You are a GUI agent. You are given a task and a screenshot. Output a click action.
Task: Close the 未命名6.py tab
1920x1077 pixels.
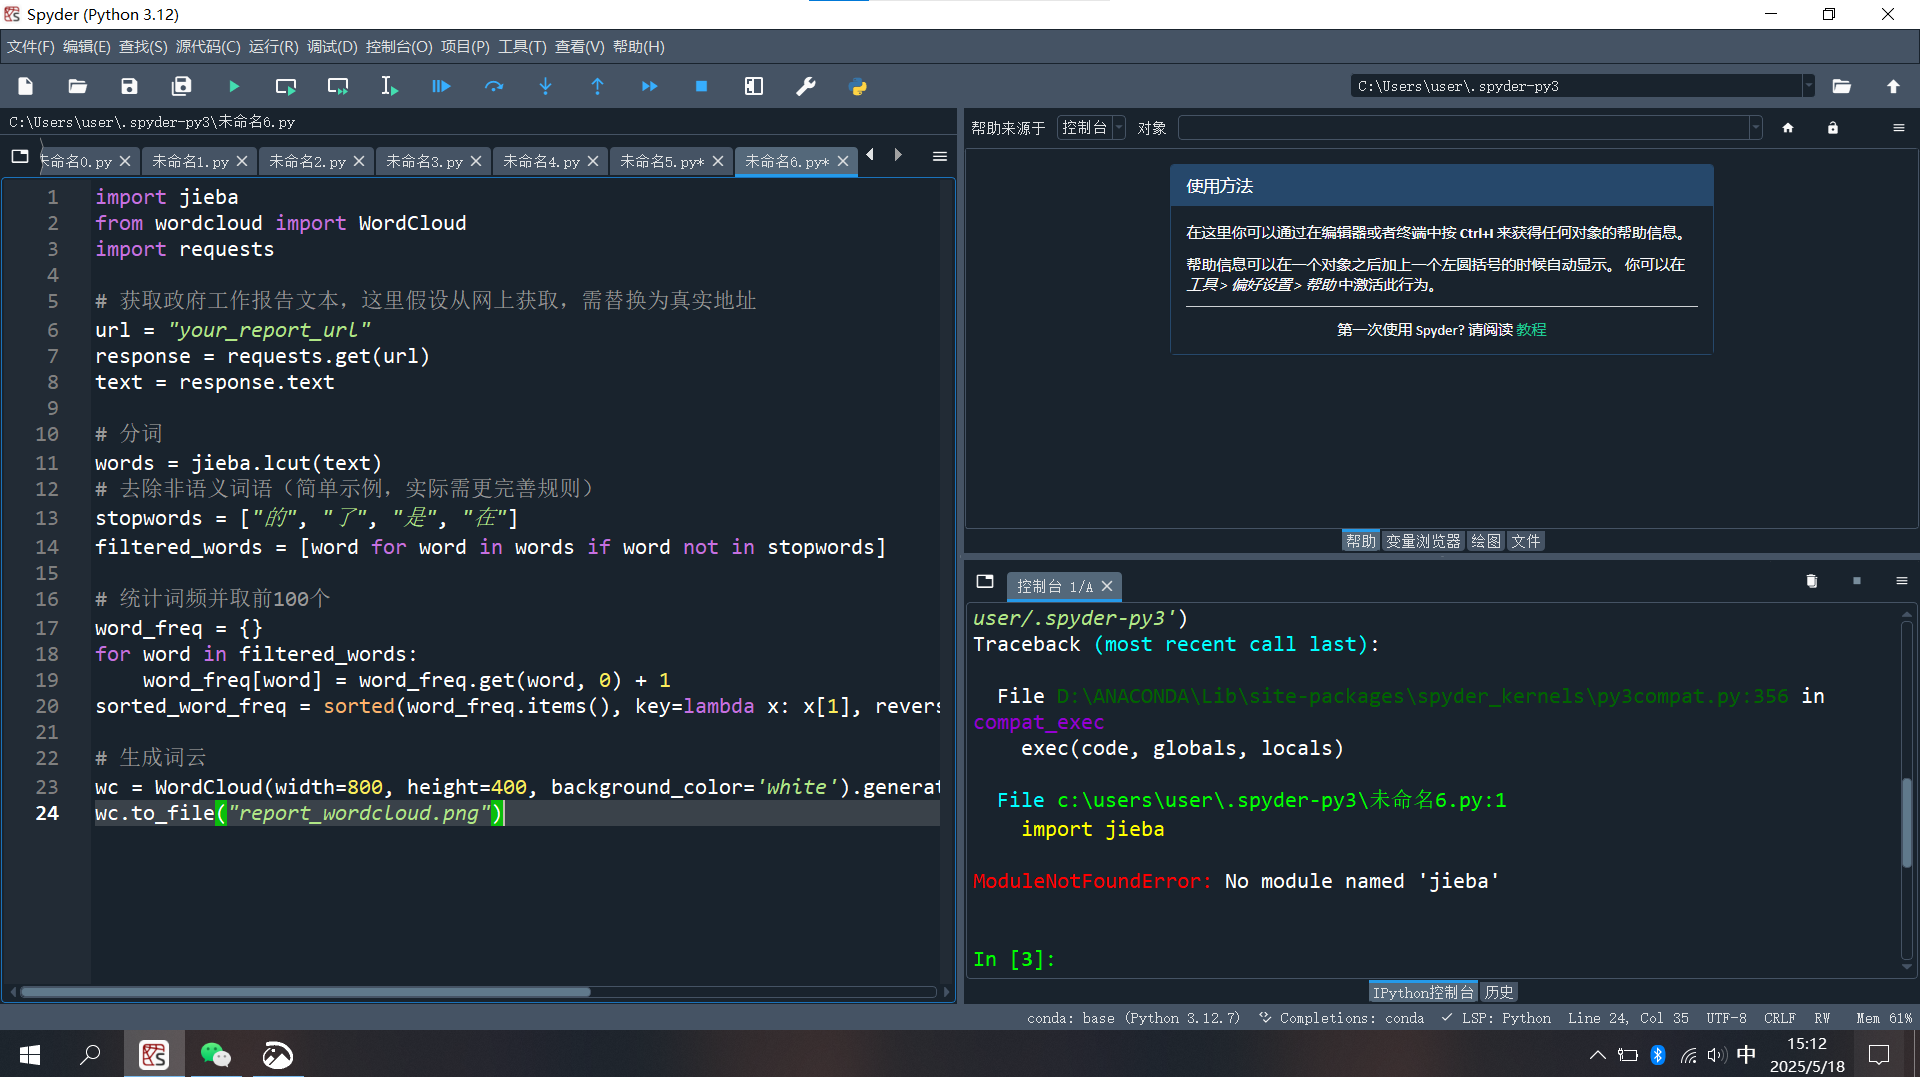point(843,161)
